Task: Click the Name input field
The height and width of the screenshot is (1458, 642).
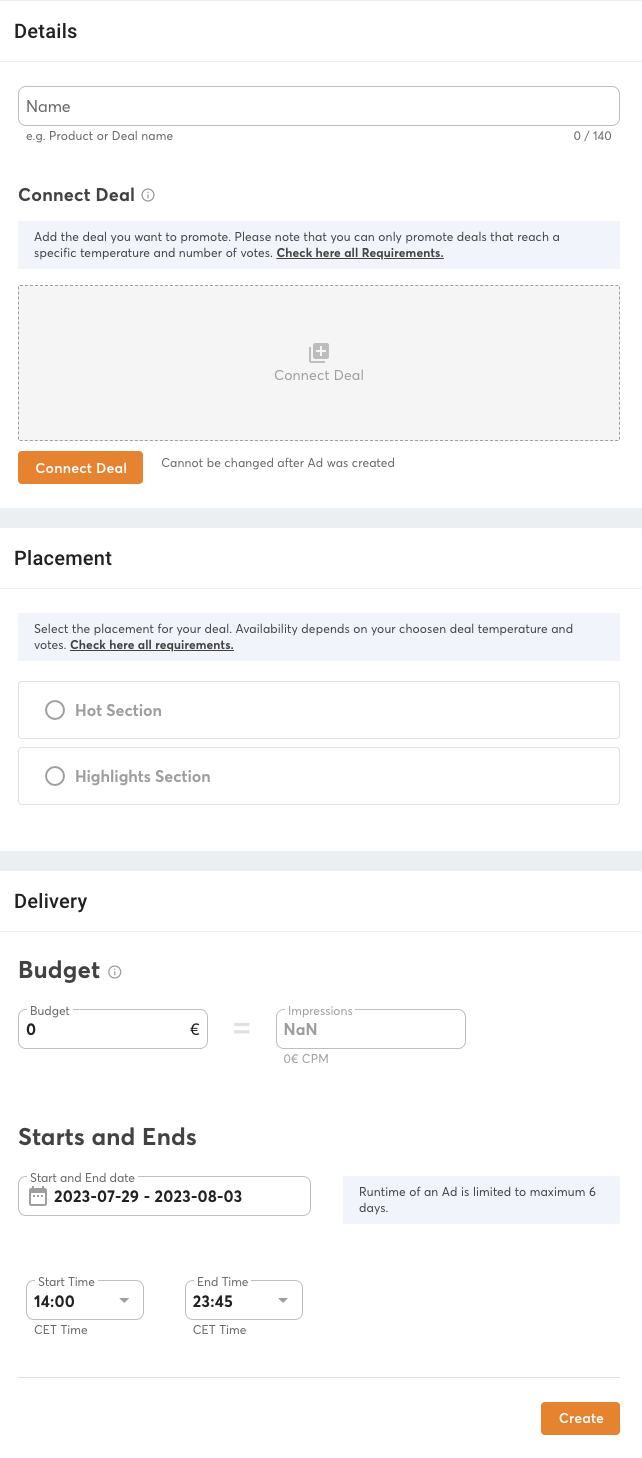Action: tap(319, 106)
